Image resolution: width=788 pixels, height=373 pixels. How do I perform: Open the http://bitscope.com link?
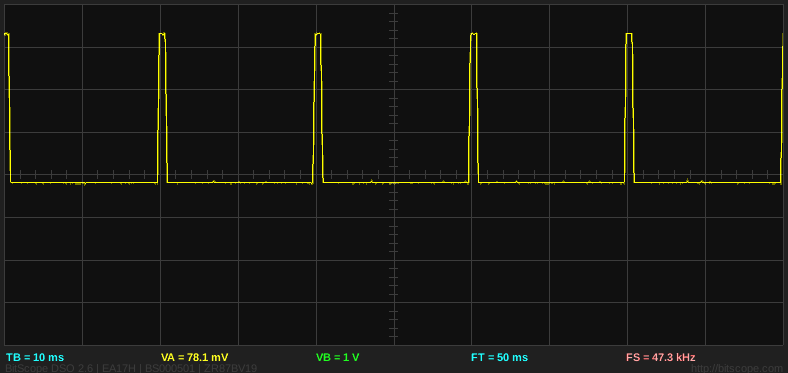(x=738, y=369)
